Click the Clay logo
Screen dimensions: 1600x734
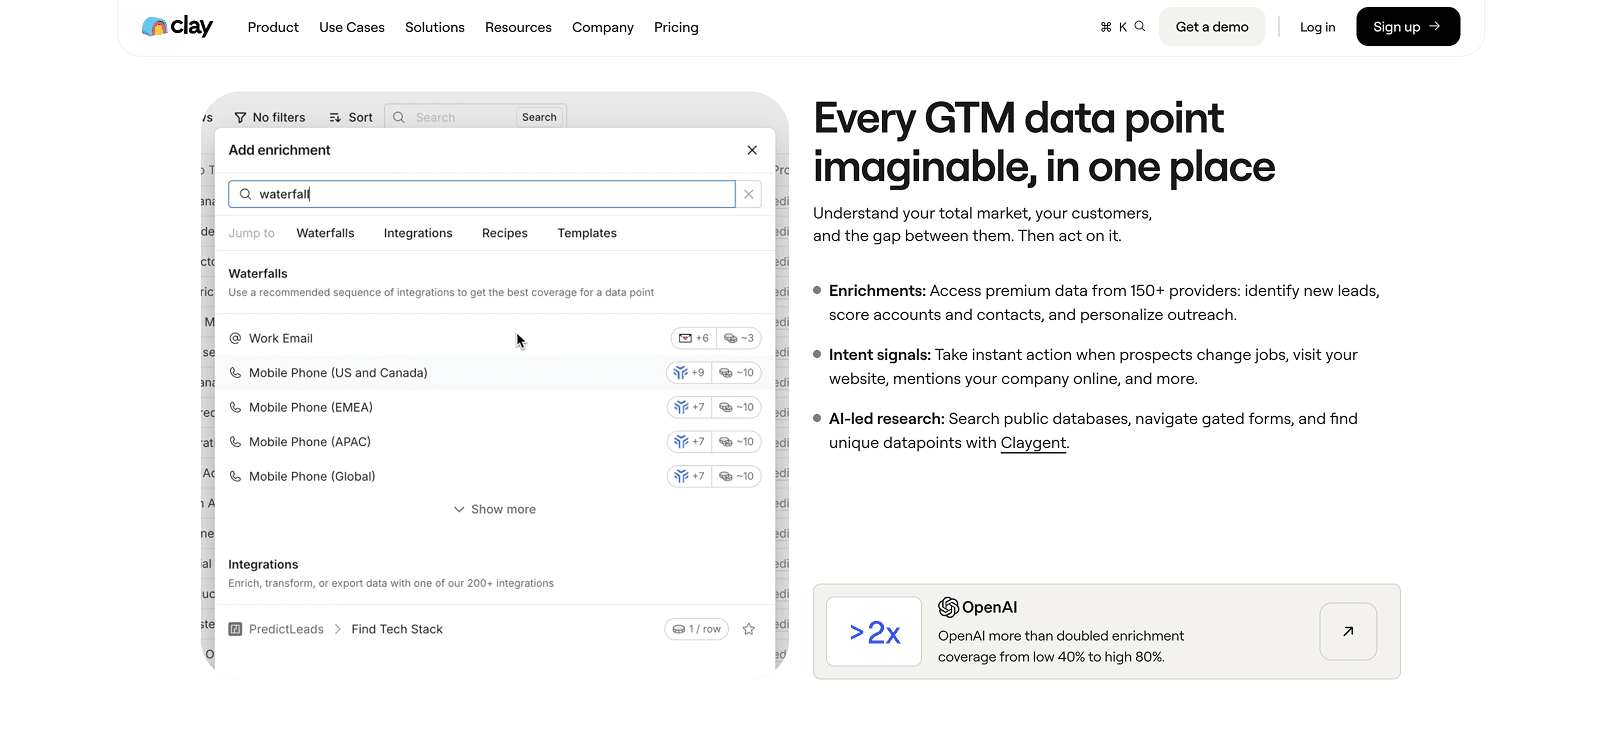177,27
